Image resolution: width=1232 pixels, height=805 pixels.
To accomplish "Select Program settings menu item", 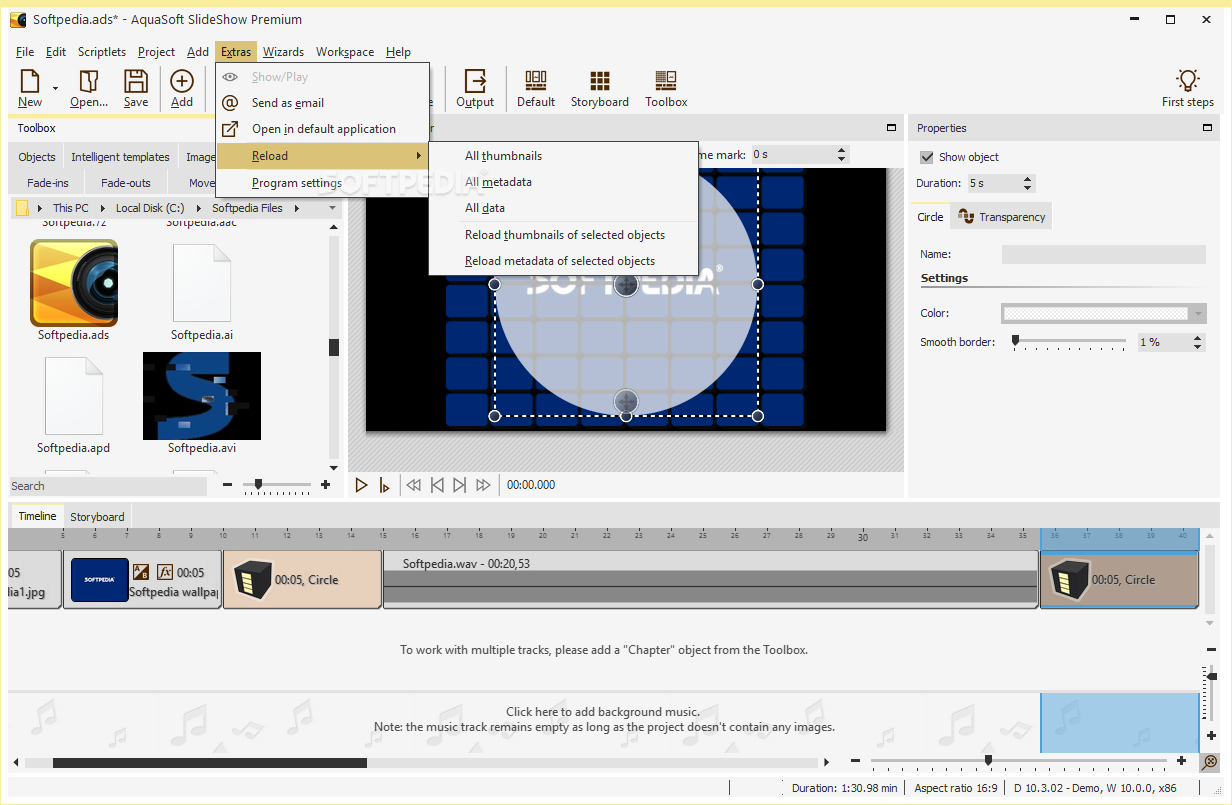I will pos(323,183).
